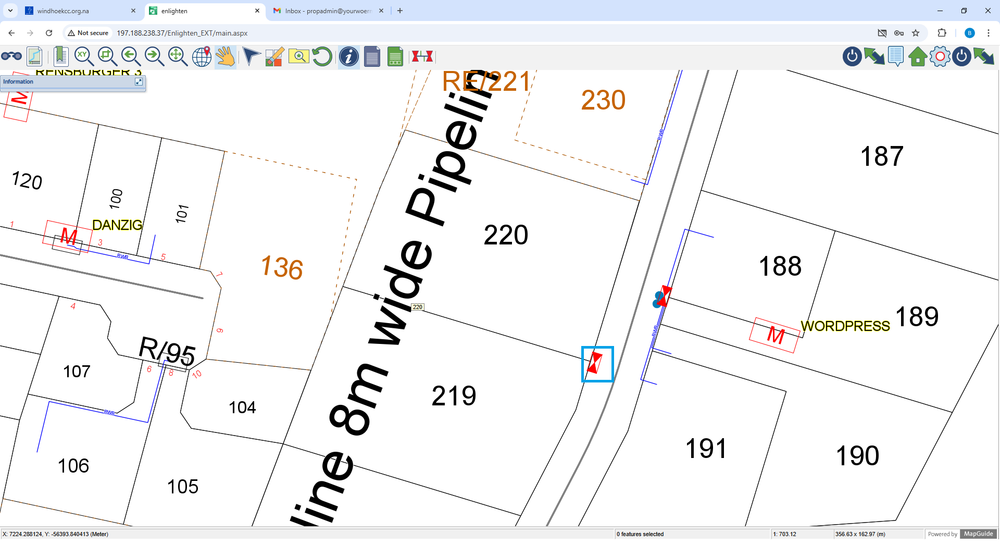
Task: Activate the Select arrow tool
Action: (x=251, y=56)
